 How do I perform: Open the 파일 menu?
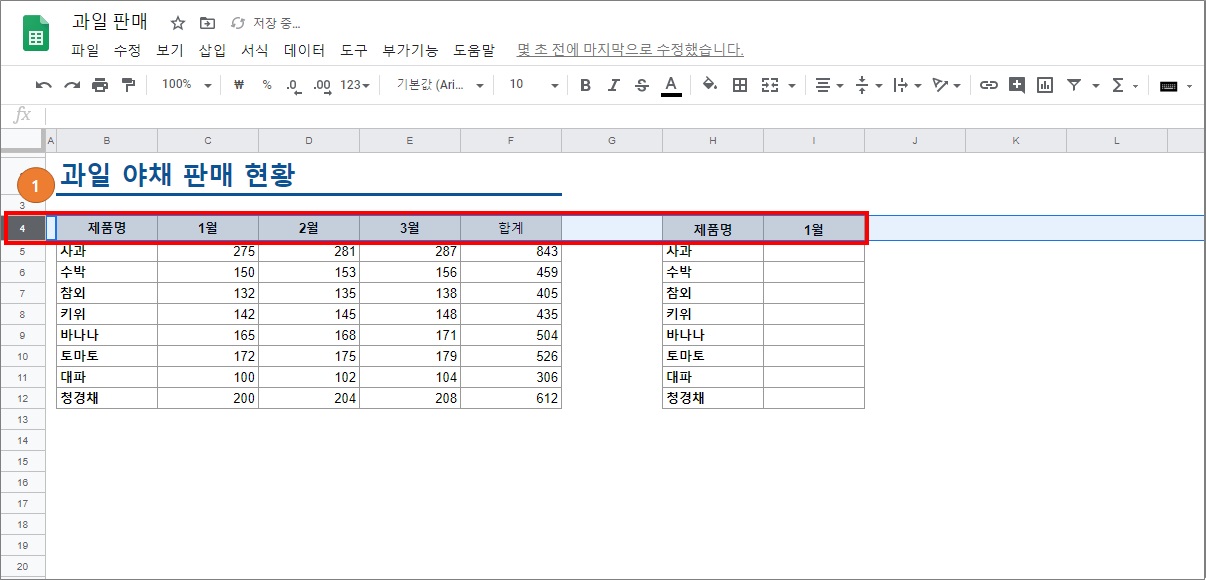[x=85, y=50]
